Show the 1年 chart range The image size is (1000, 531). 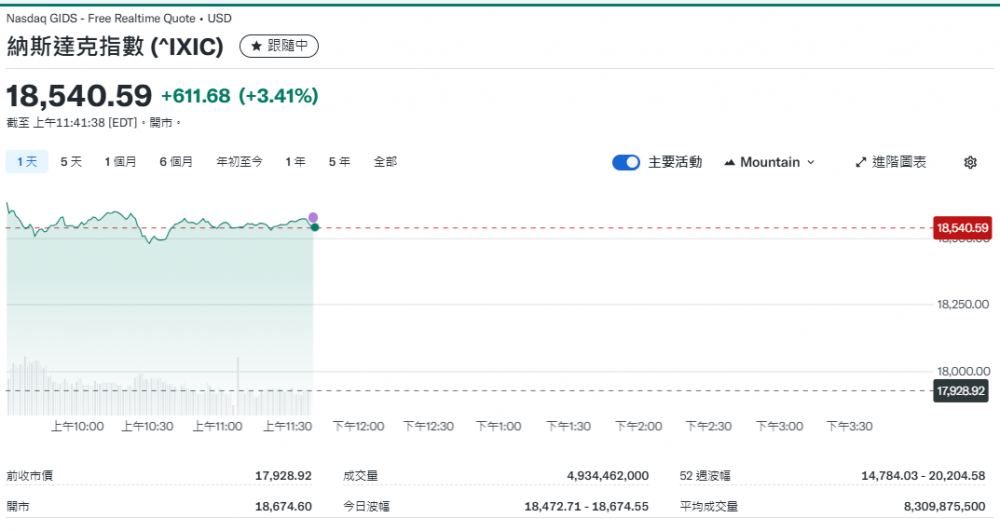[x=295, y=162]
